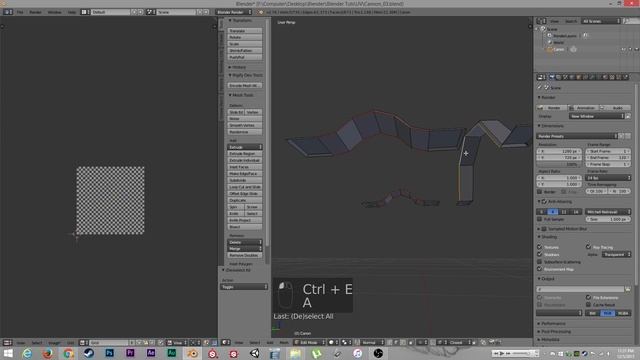The height and width of the screenshot is (360, 640).
Task: Open Windows Start menu
Action: point(8,353)
